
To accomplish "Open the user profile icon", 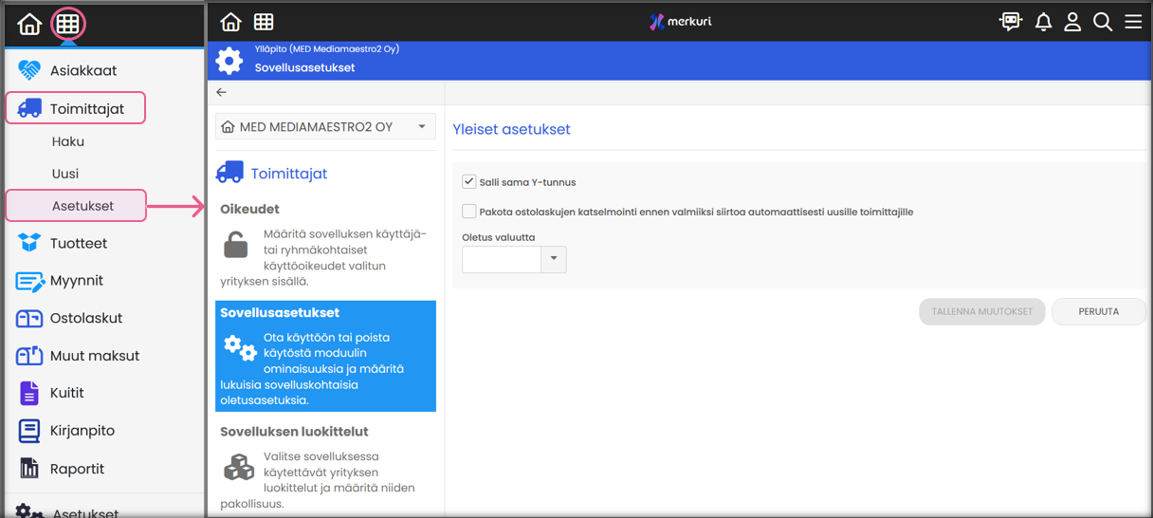I will 1072,21.
